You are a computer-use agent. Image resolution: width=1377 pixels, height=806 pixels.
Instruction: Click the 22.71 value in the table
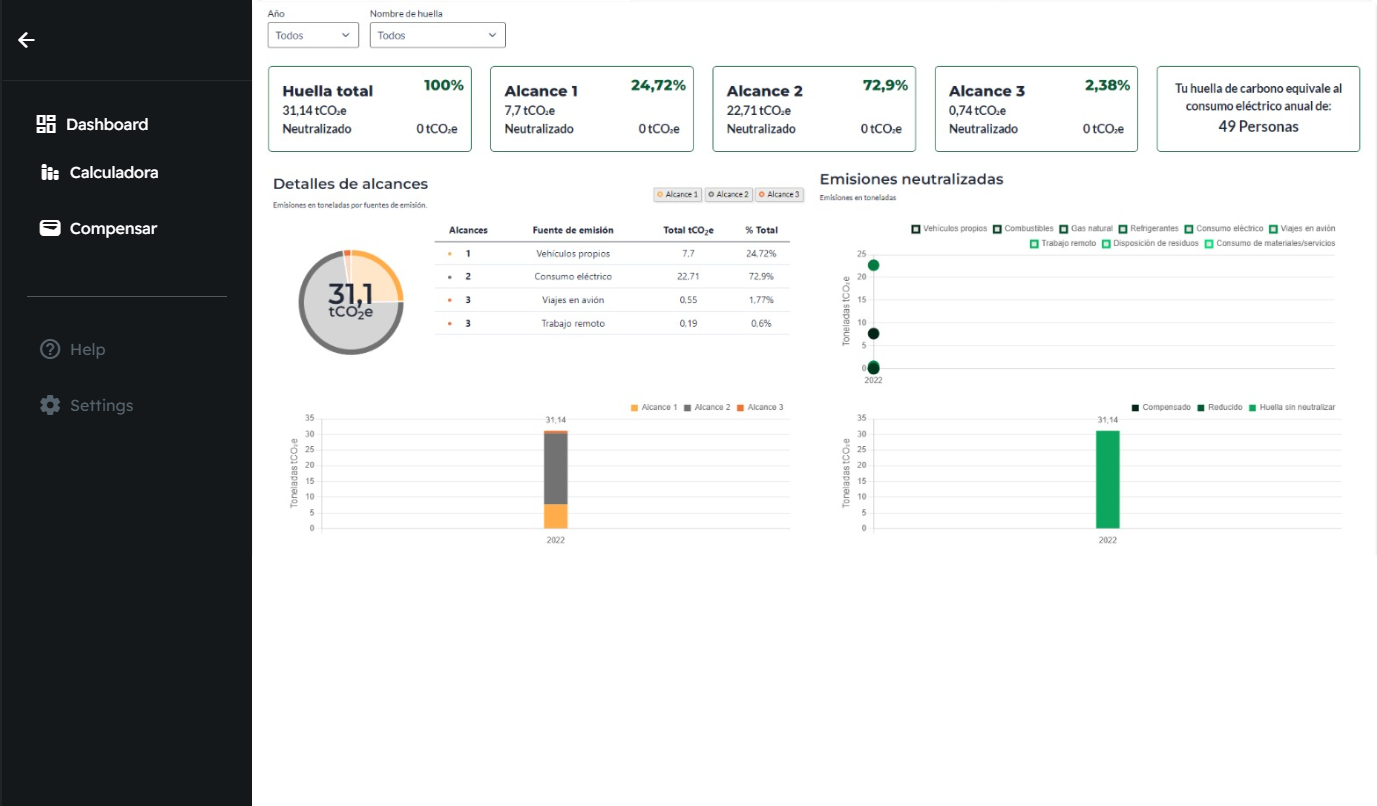pyautogui.click(x=688, y=277)
